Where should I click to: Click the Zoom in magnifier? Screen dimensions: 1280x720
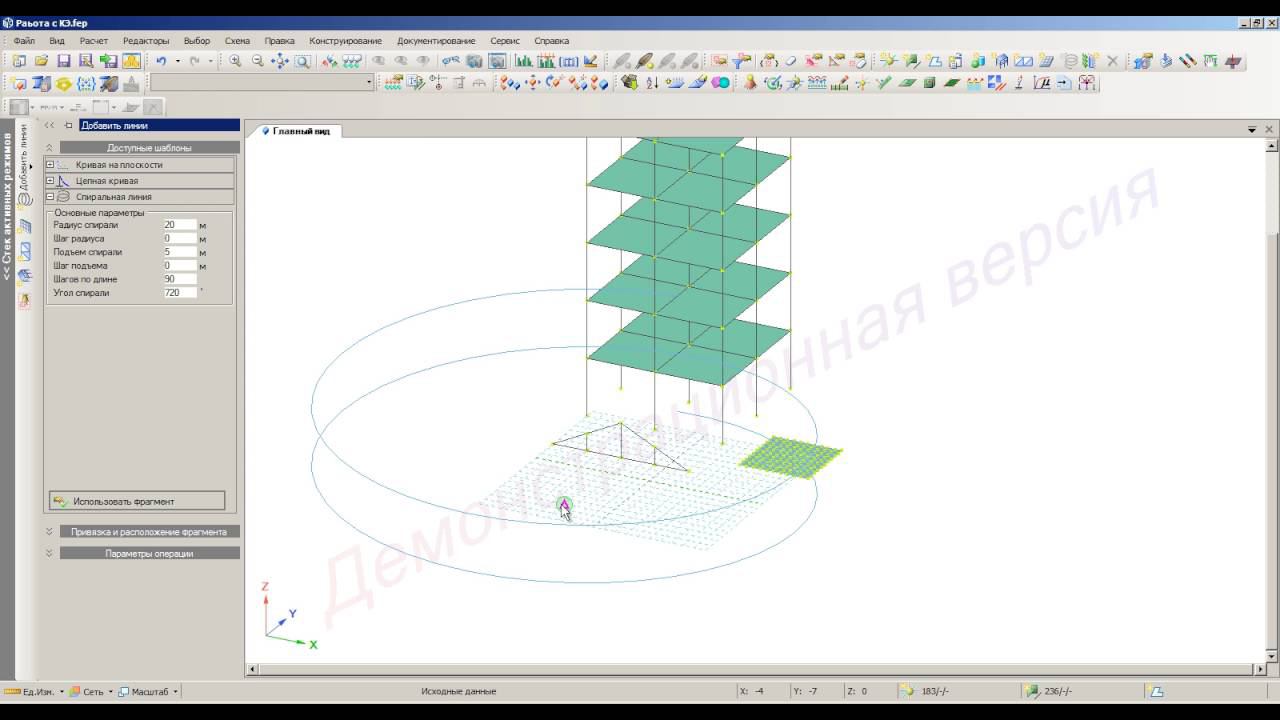tap(235, 61)
